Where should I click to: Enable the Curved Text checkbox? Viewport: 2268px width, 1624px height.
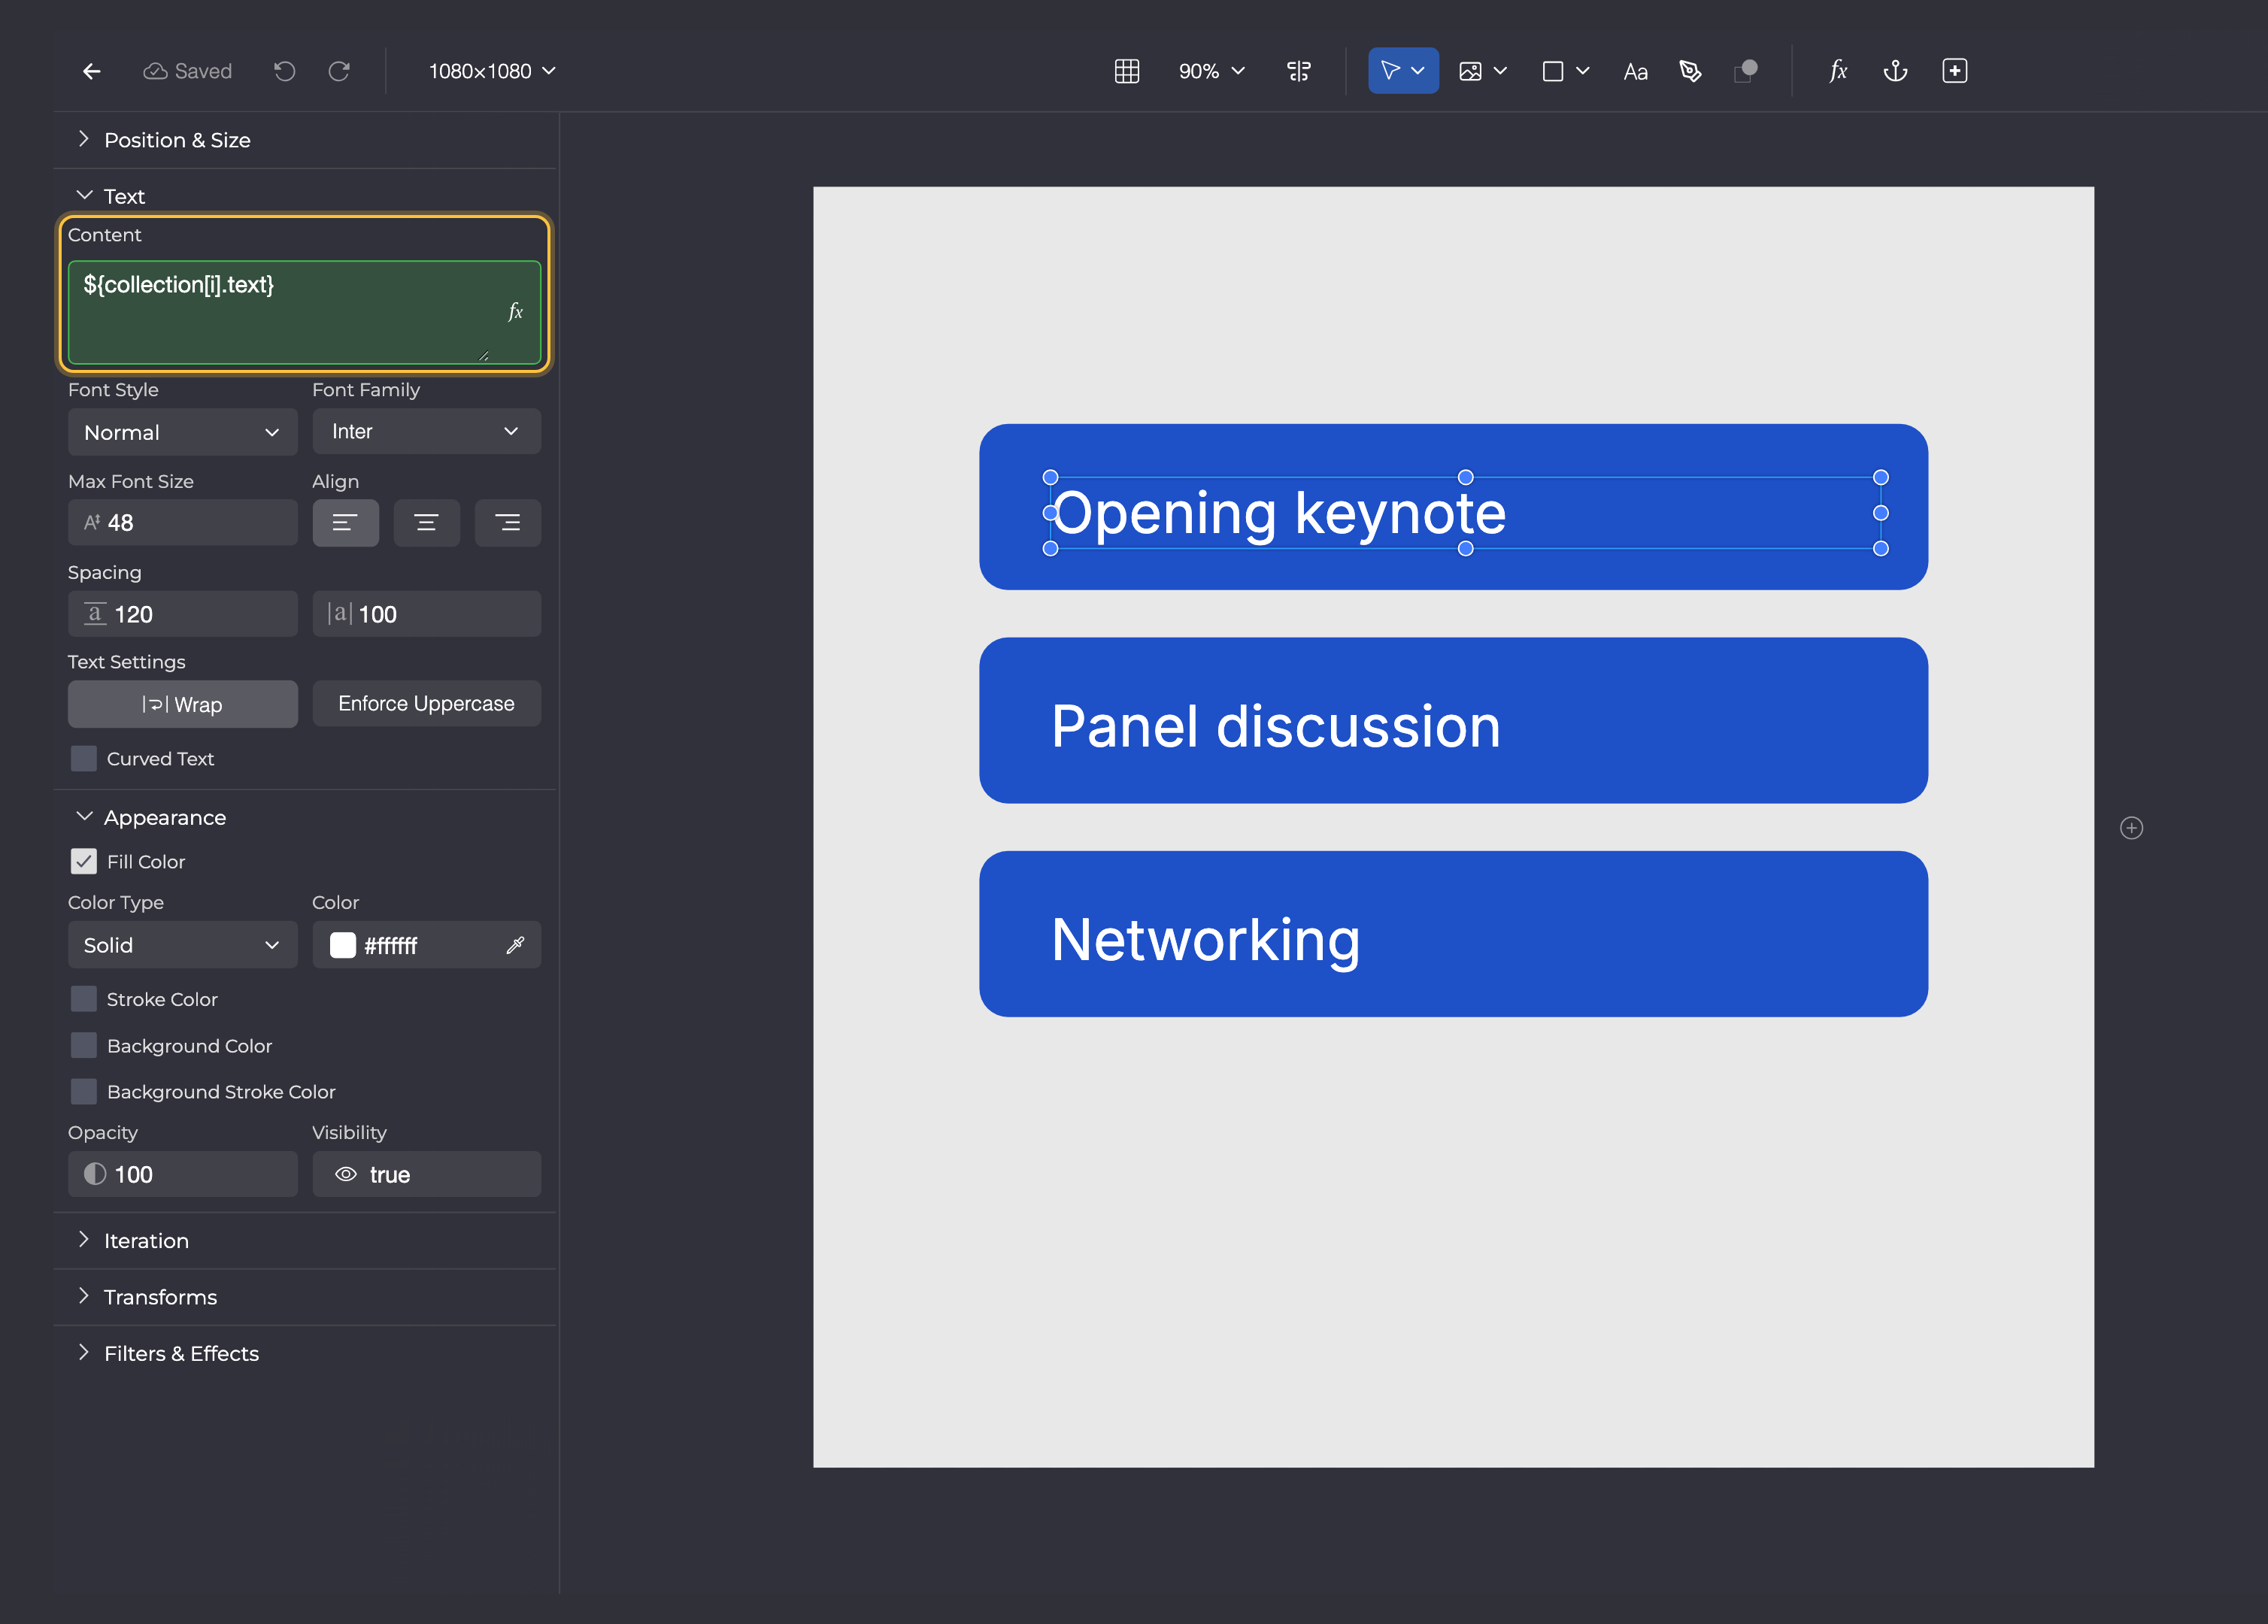(x=84, y=759)
